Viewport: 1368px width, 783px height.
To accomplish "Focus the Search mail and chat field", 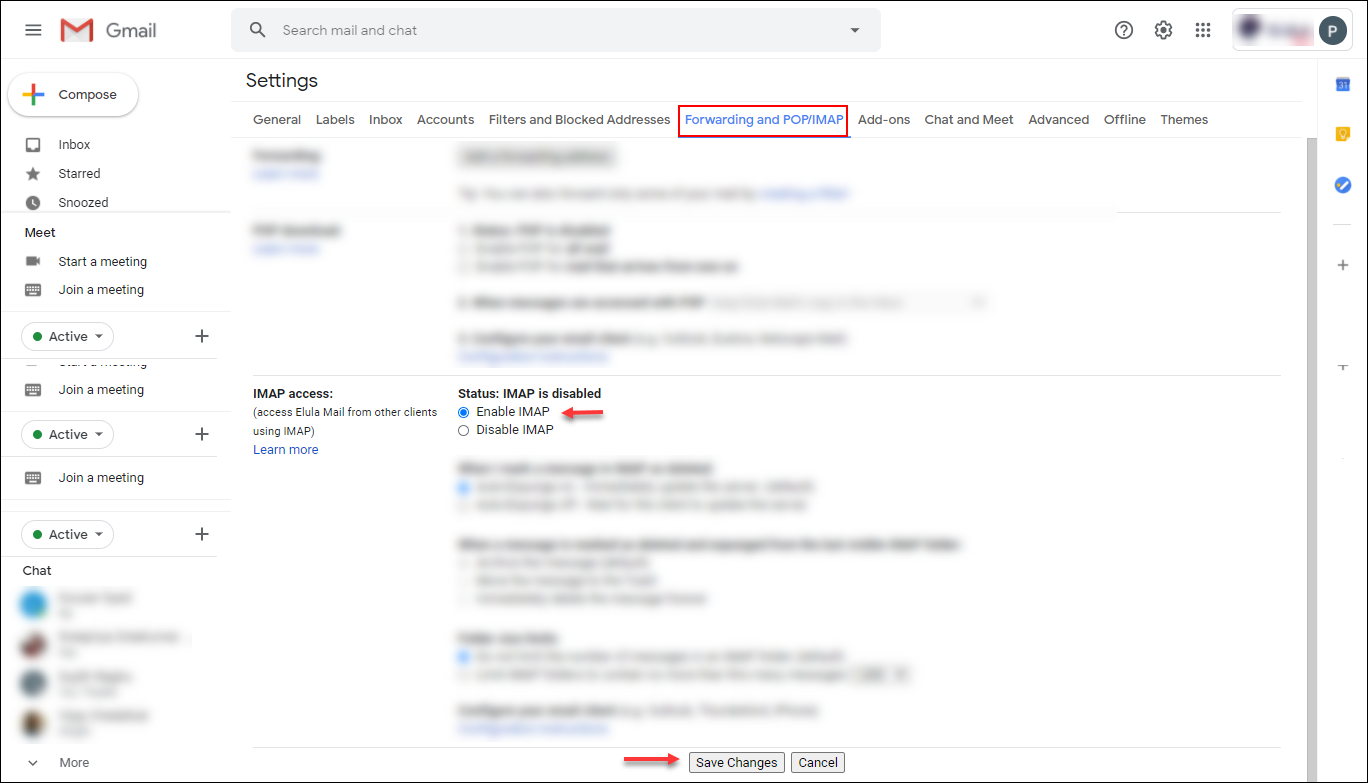I will pyautogui.click(x=556, y=30).
